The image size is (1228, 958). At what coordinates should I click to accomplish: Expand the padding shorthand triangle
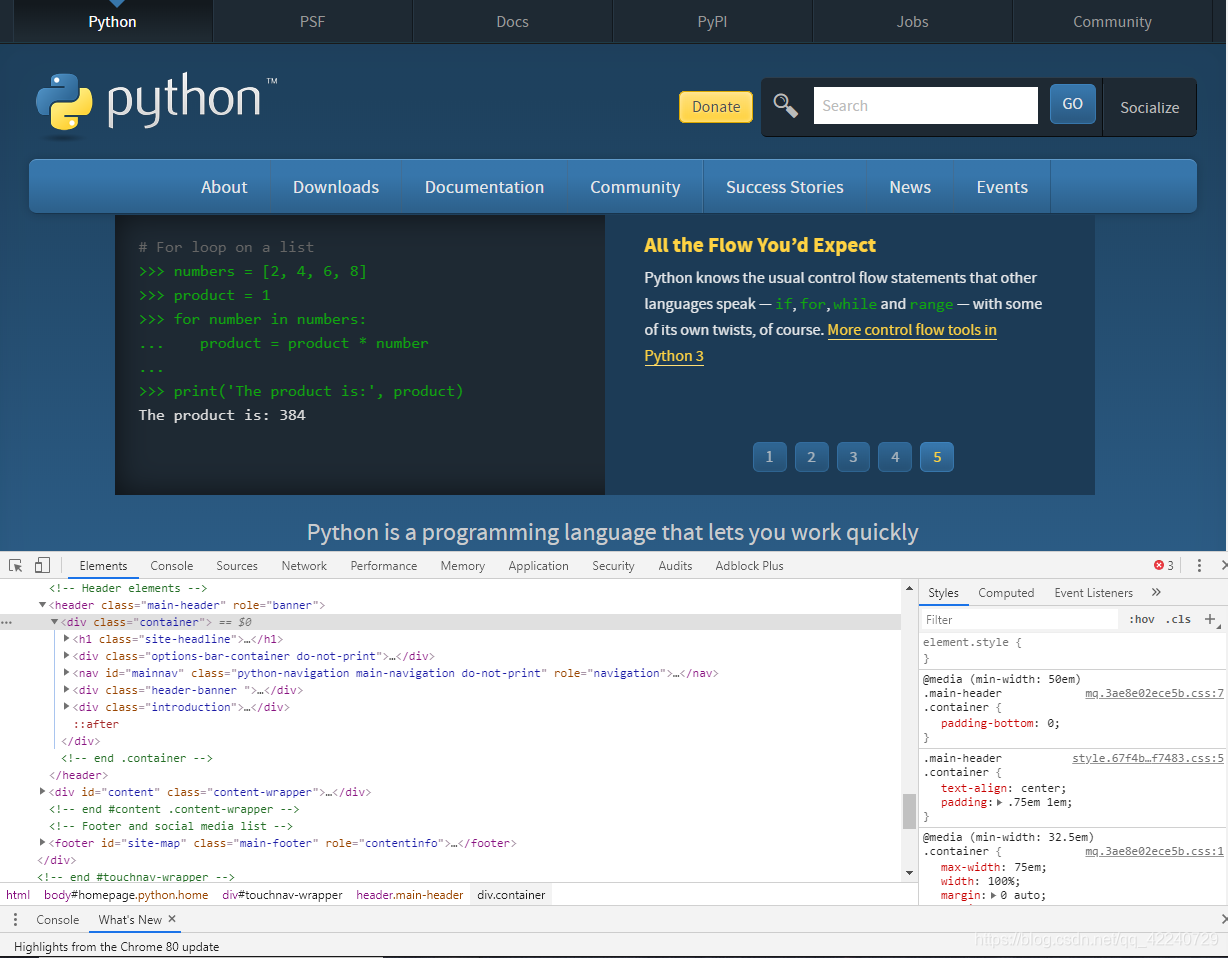coord(1001,802)
